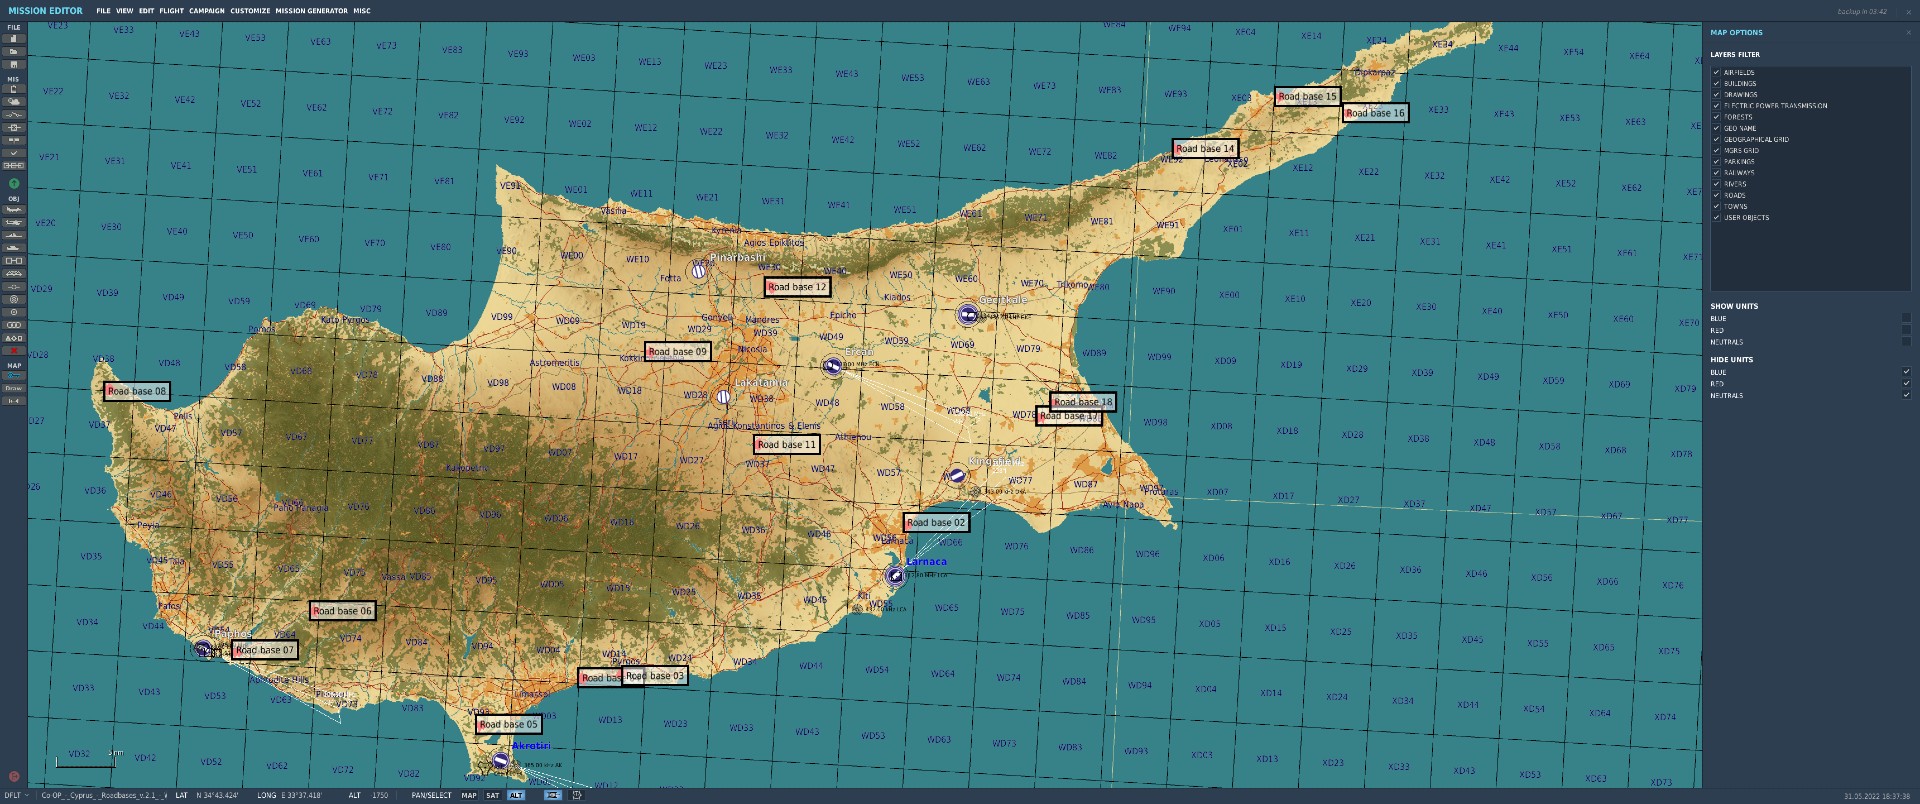Click the save mission floppy disk icon
The height and width of the screenshot is (804, 1920).
14,63
